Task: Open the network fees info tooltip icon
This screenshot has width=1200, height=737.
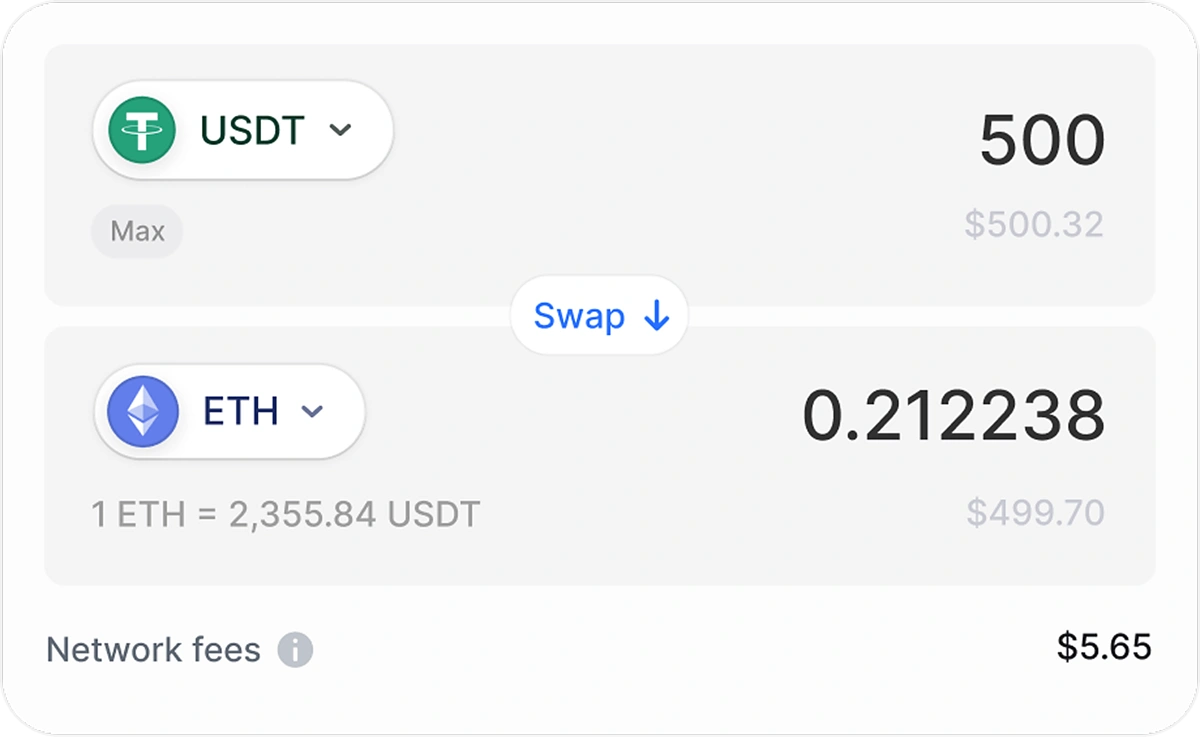Action: pyautogui.click(x=295, y=650)
